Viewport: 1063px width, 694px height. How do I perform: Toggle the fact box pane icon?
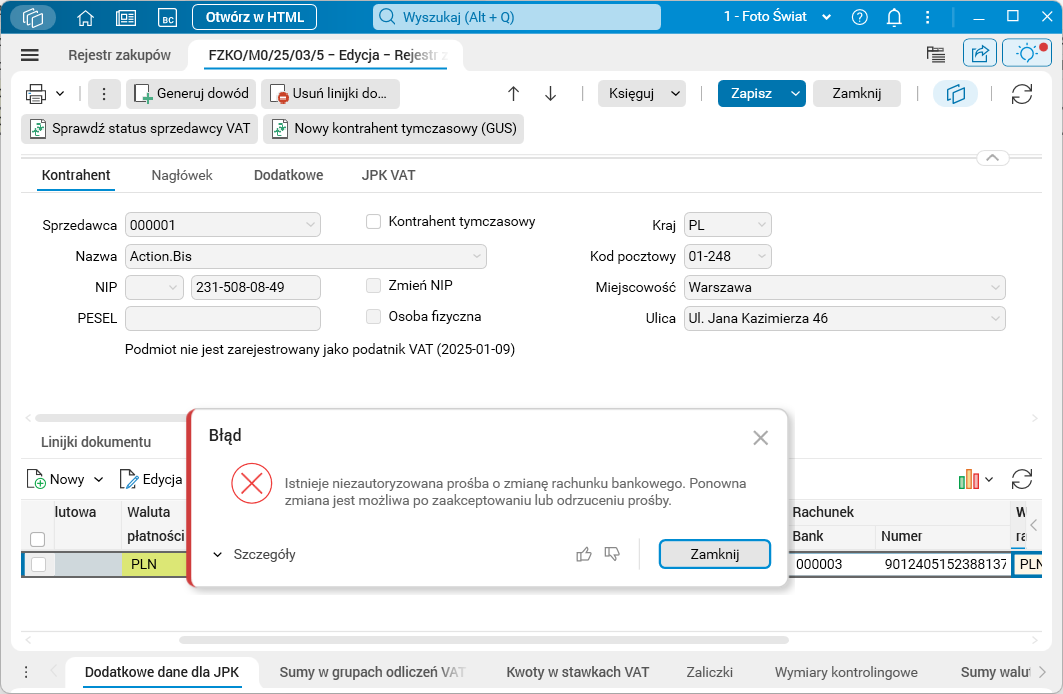point(956,94)
